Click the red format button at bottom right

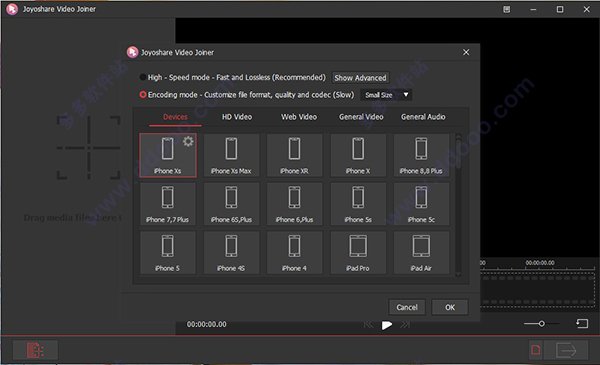pyautogui.click(x=536, y=350)
